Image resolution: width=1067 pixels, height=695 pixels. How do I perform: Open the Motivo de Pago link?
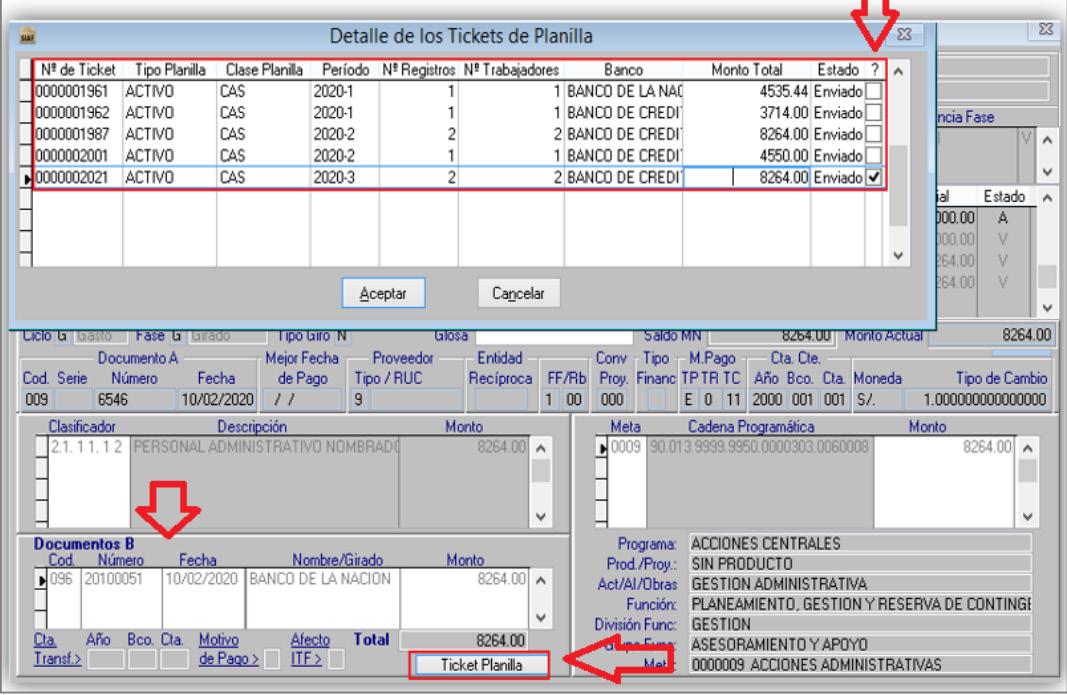click(x=228, y=649)
